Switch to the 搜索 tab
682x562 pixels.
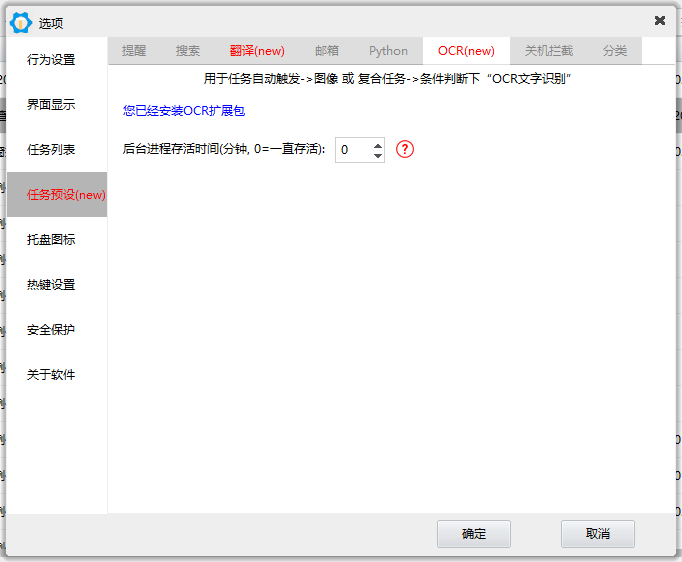(x=188, y=51)
